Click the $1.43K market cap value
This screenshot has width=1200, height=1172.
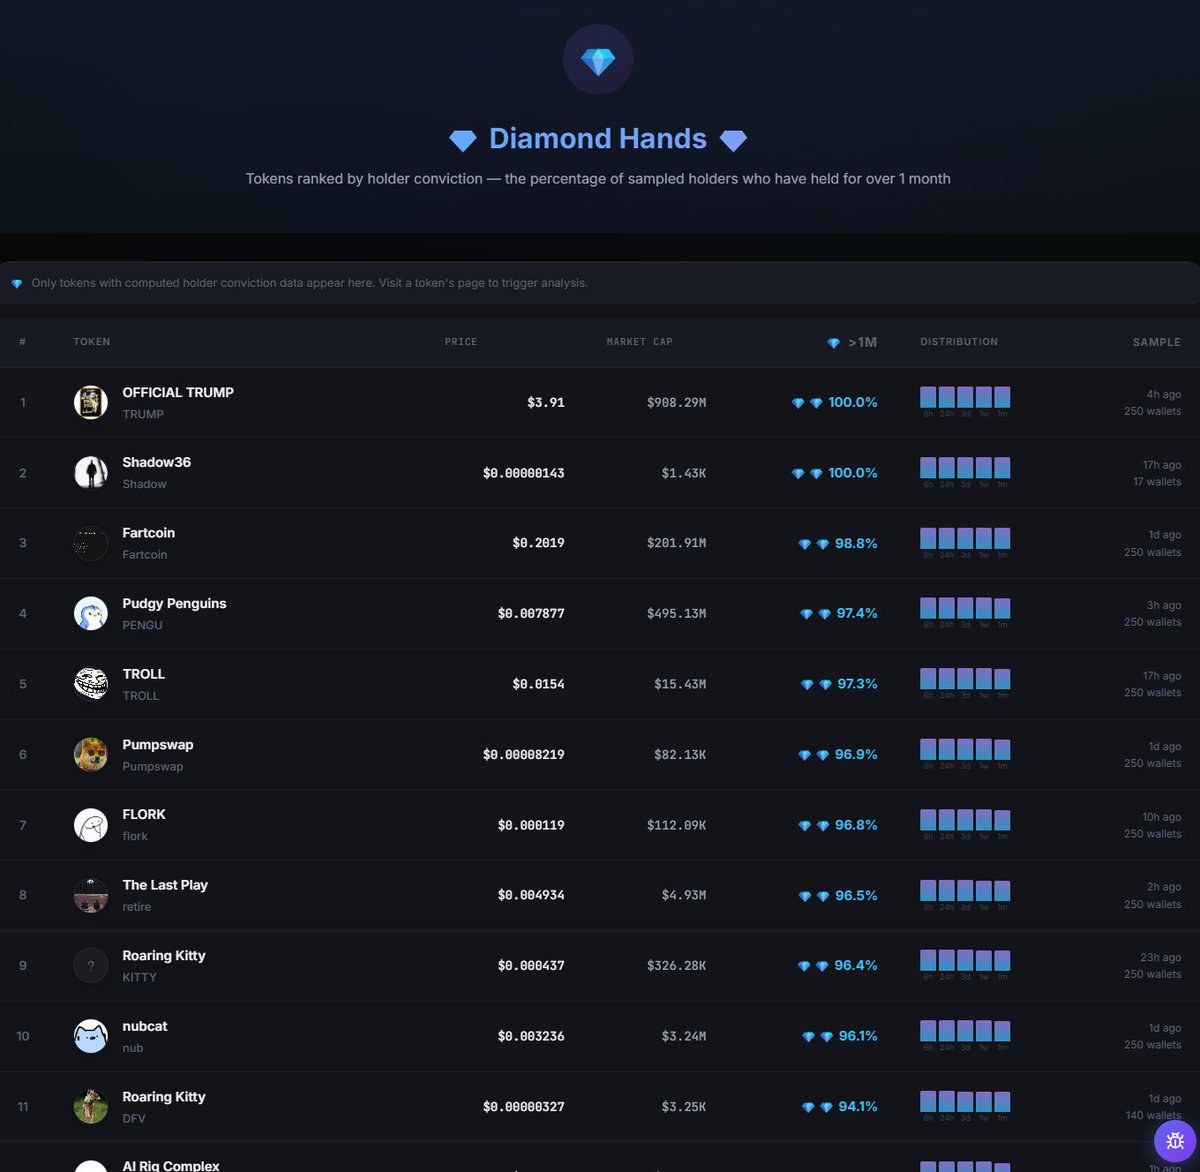(684, 473)
